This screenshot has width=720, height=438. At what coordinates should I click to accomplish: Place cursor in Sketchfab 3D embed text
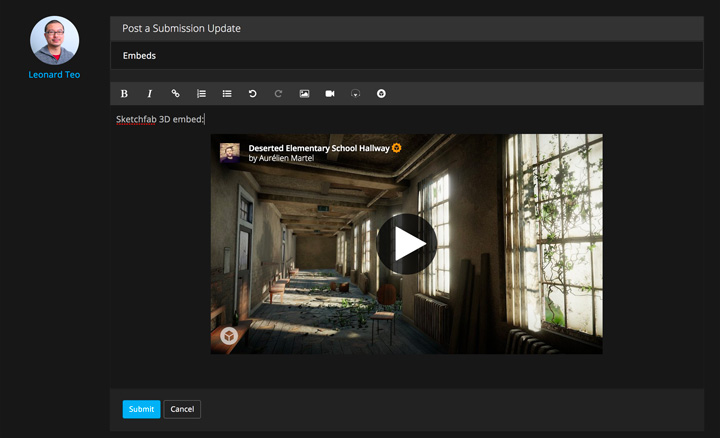click(159, 119)
